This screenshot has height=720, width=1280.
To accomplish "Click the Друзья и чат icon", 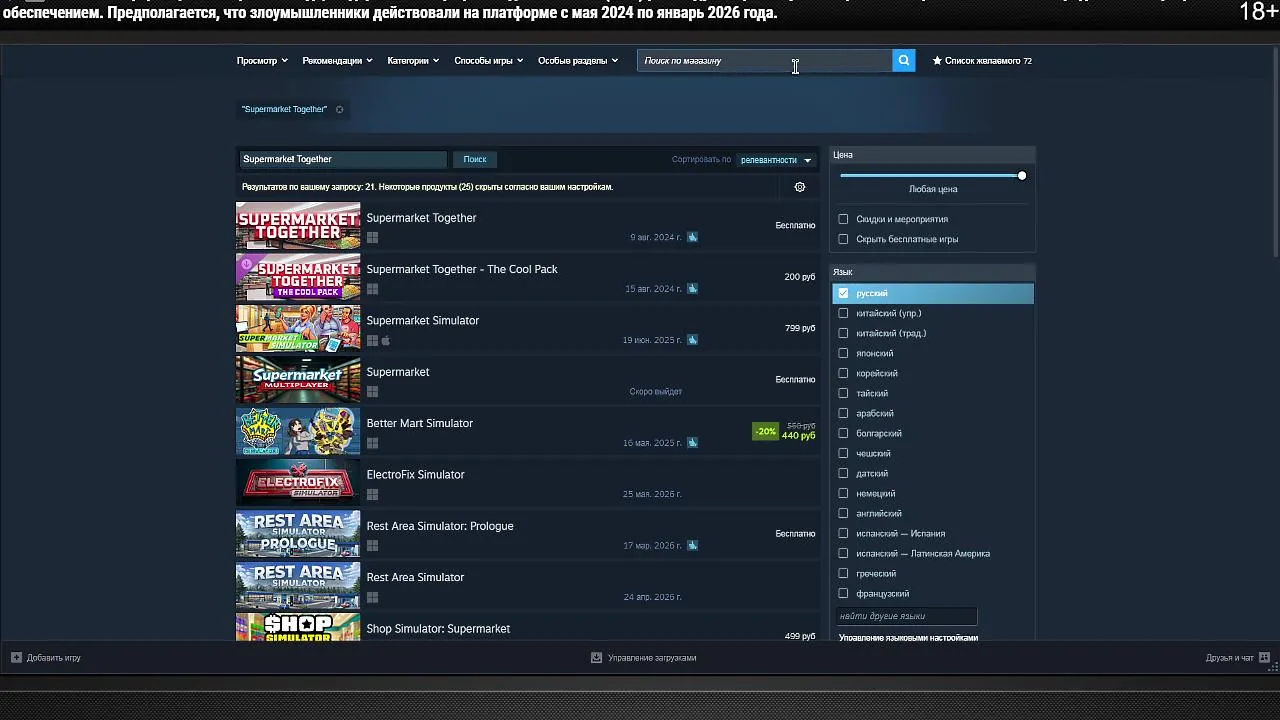I will point(1264,658).
